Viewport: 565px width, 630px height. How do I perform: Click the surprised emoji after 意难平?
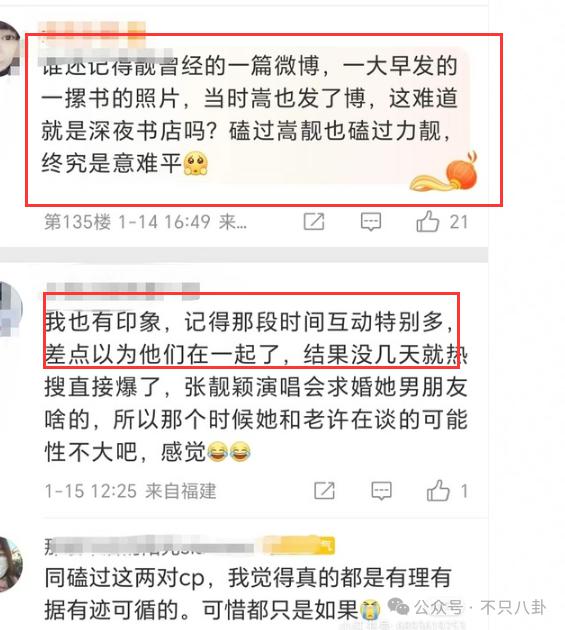tap(196, 164)
